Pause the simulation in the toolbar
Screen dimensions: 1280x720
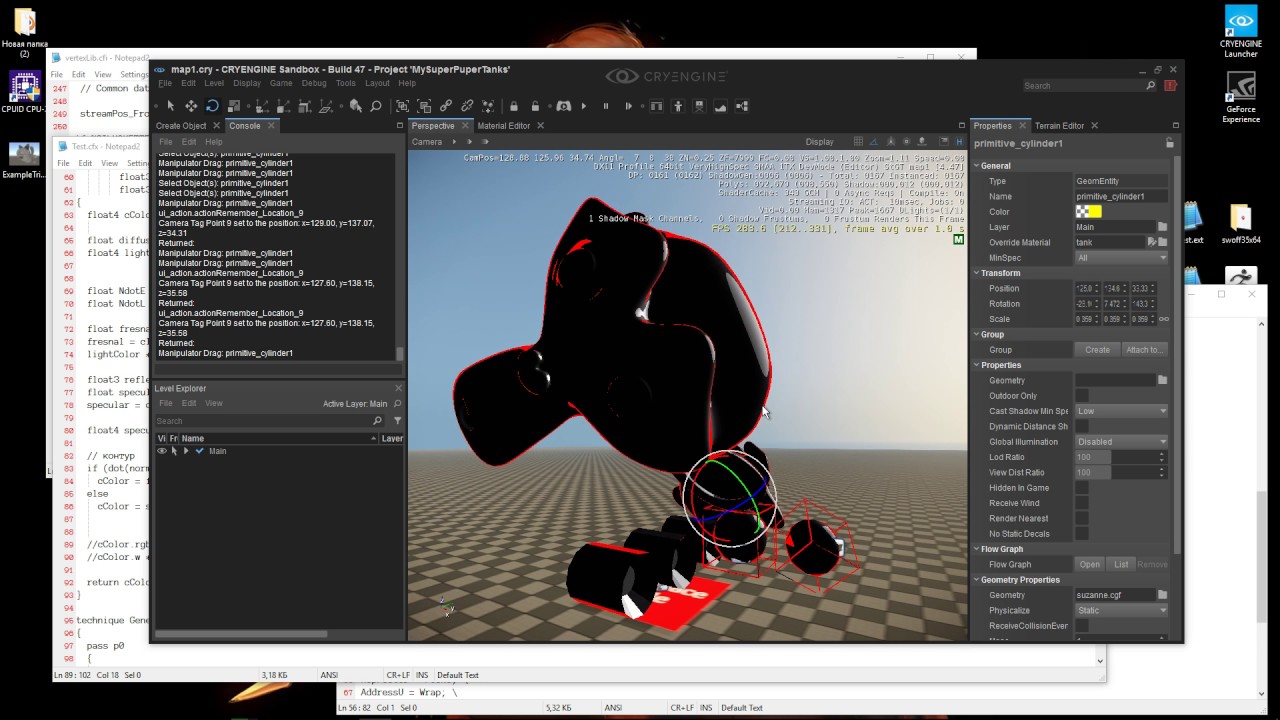click(605, 106)
